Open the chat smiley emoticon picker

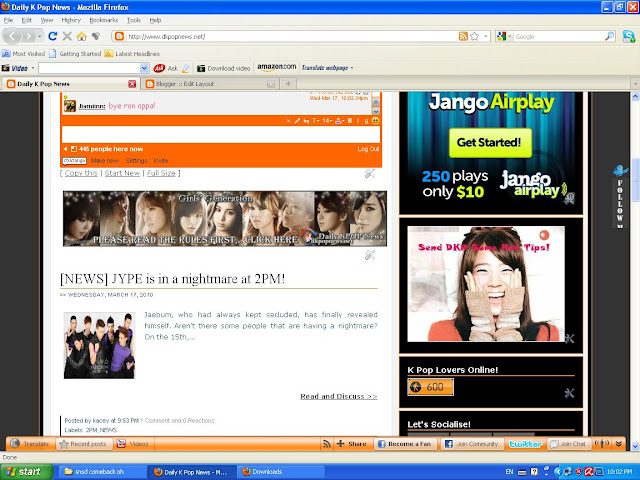[376, 121]
